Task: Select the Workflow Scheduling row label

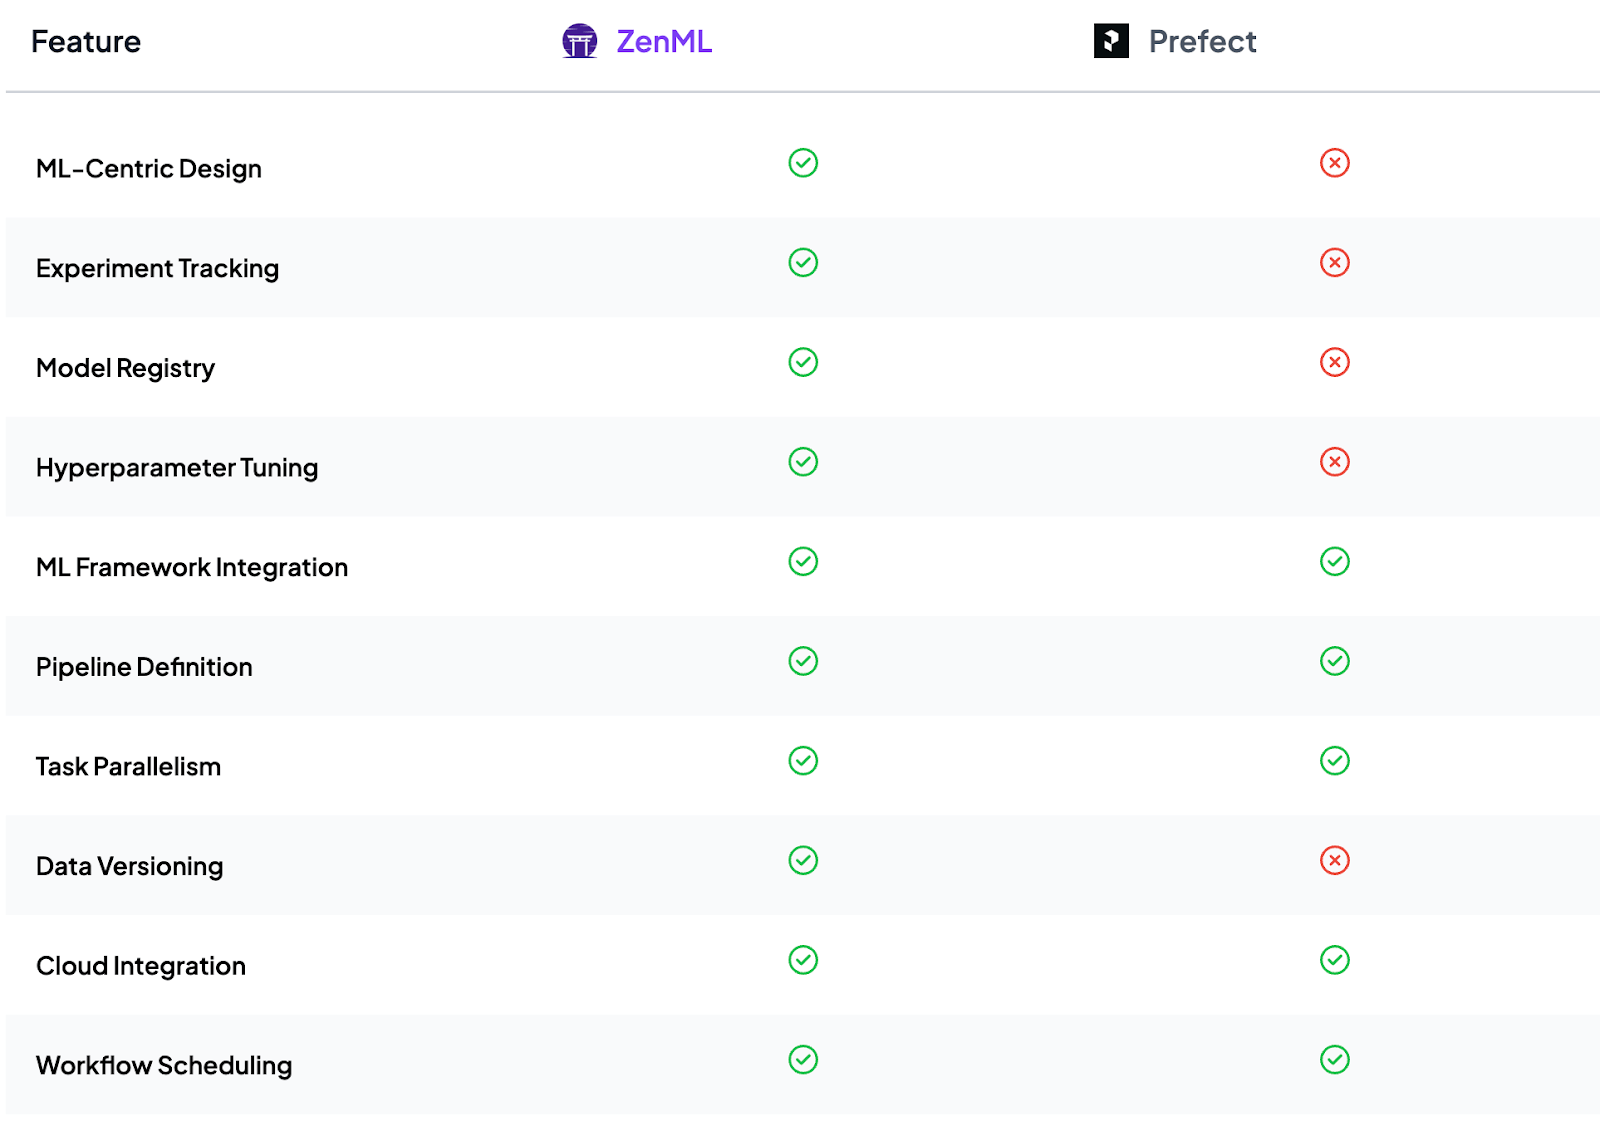Action: pos(164,1066)
